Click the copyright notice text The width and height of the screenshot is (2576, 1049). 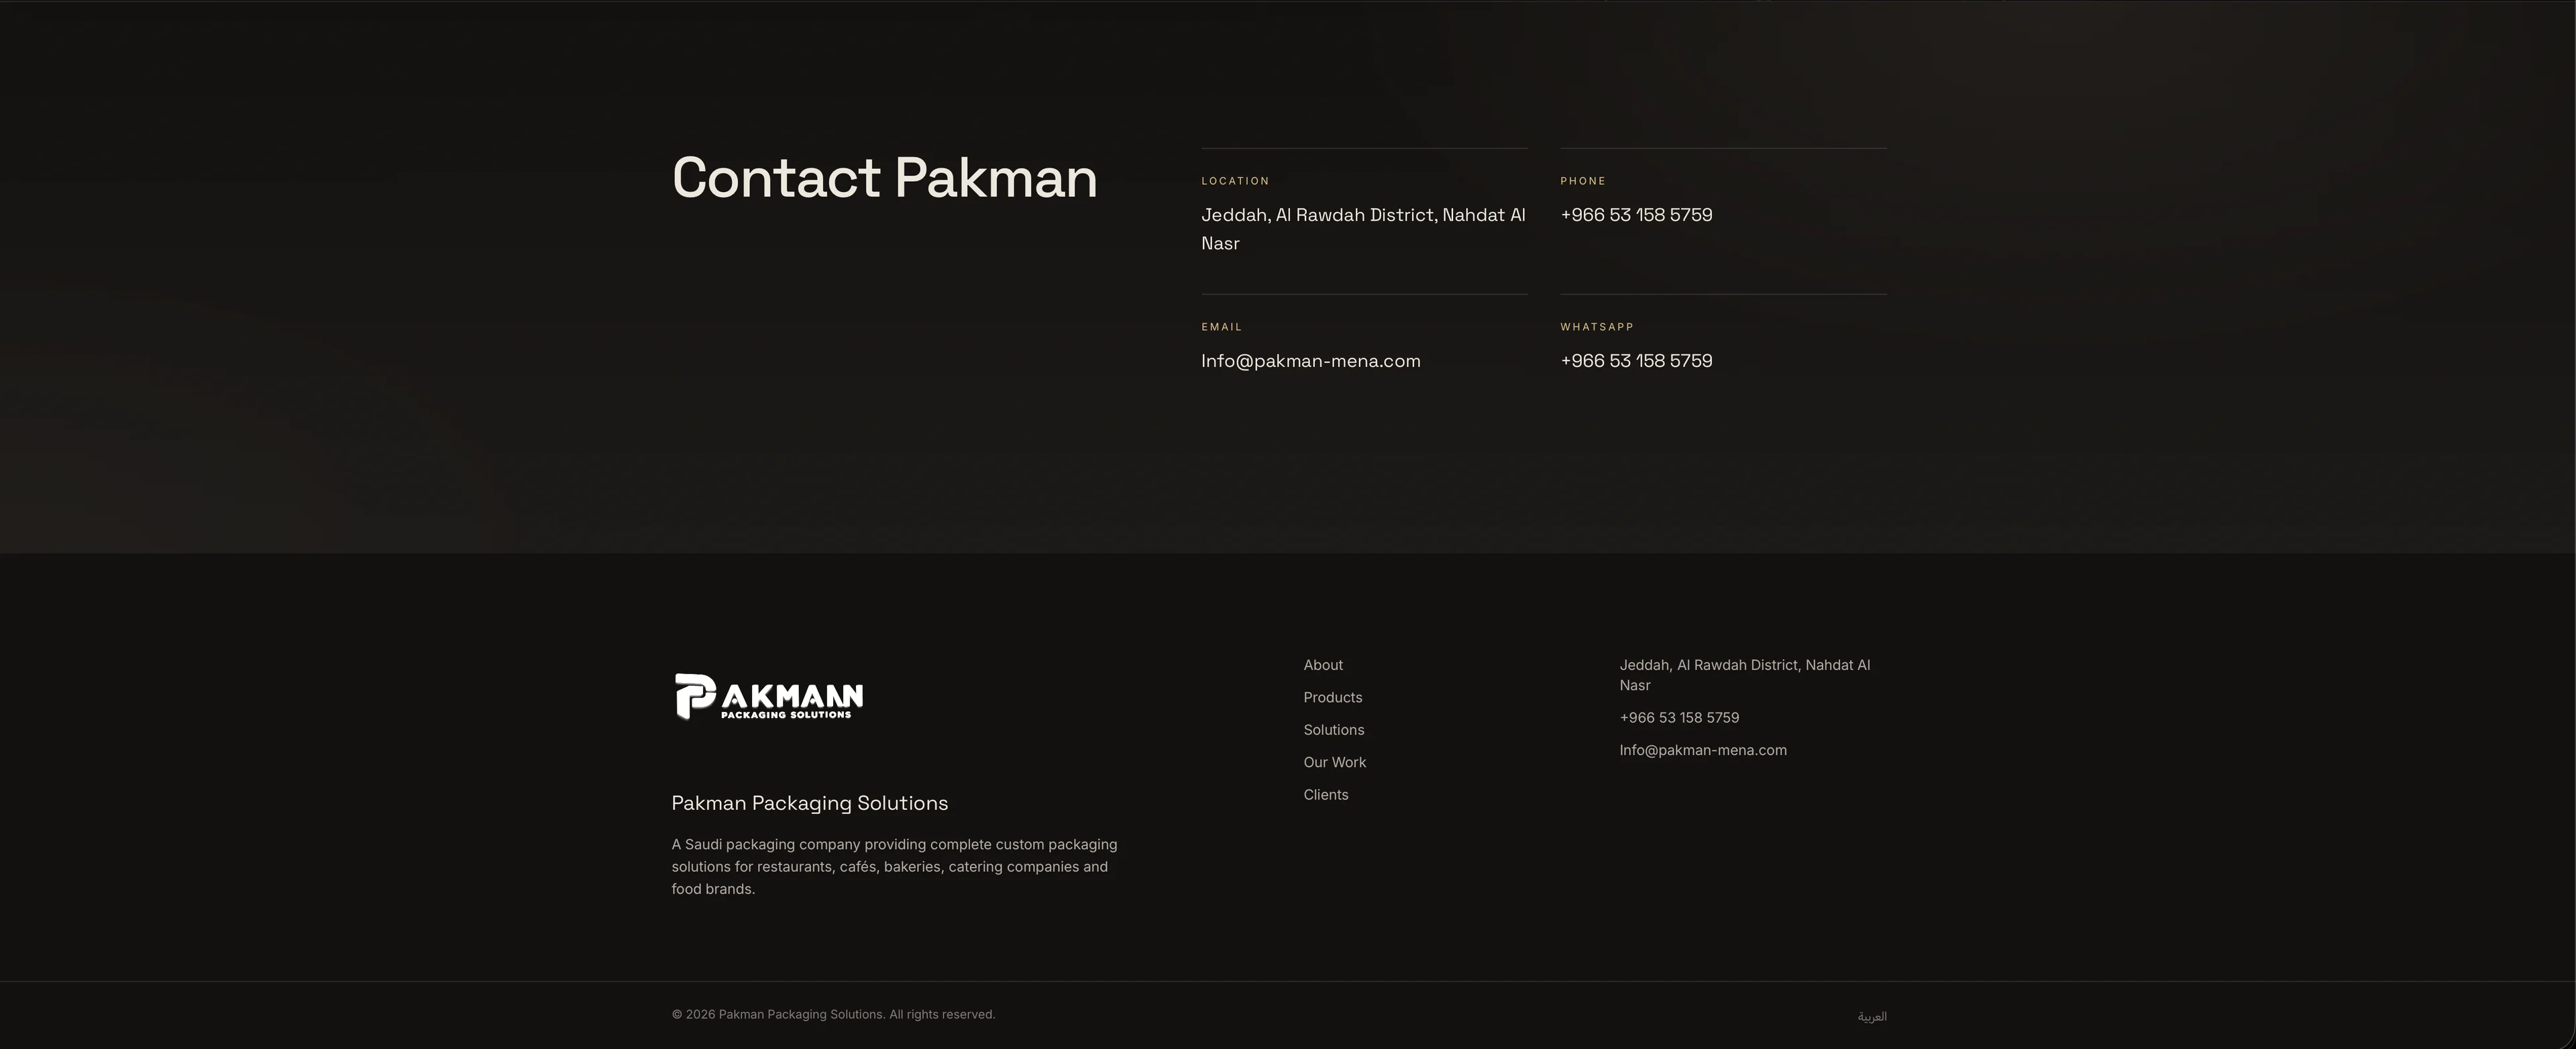click(833, 1014)
